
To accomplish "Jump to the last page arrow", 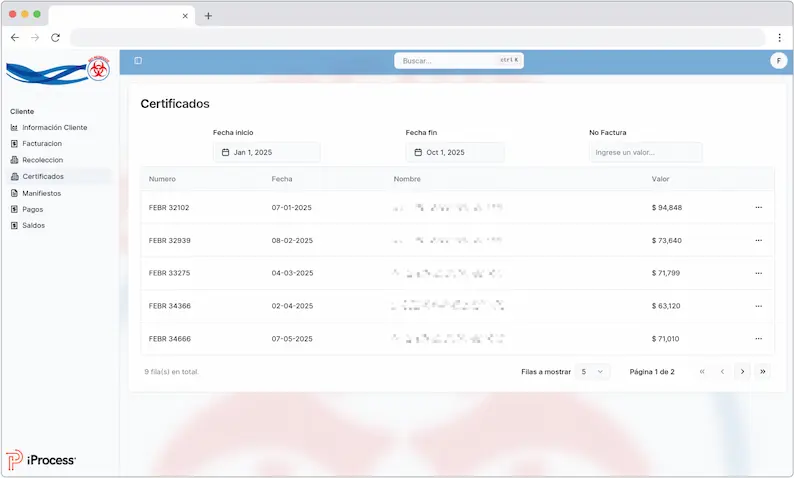I will 763,372.
